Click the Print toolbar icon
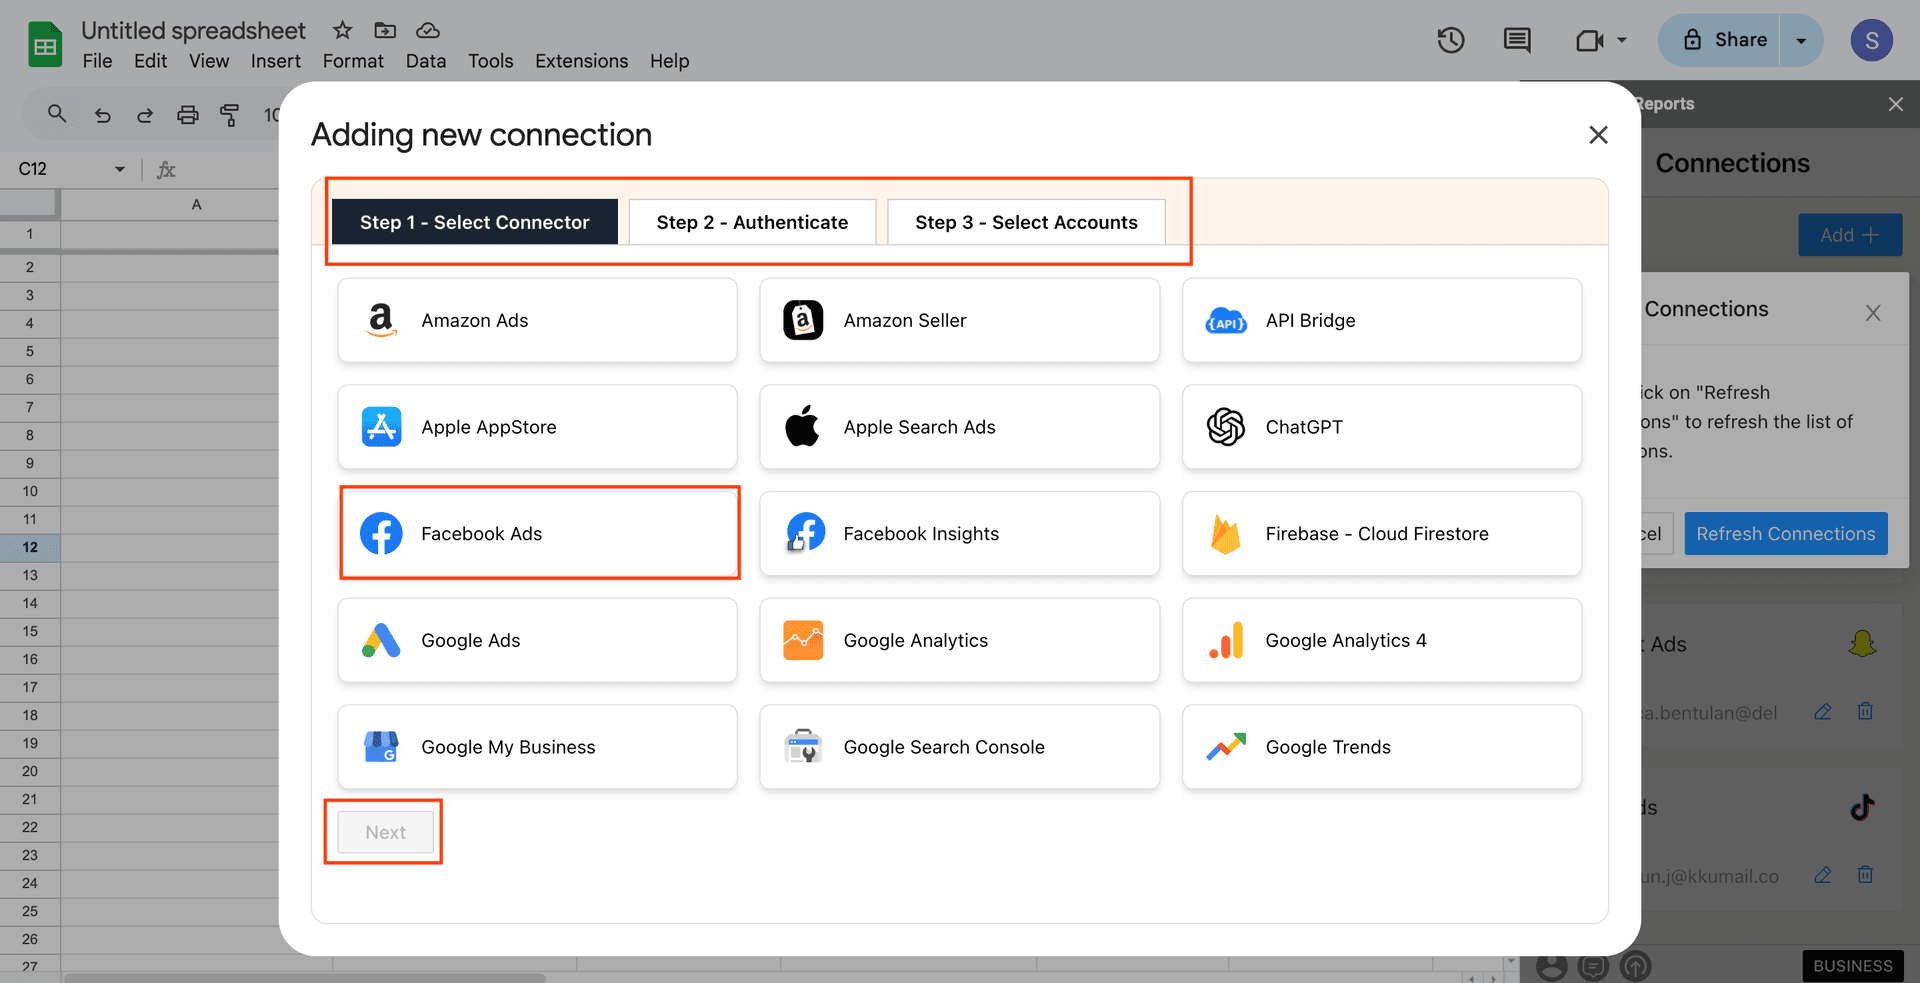This screenshot has width=1920, height=983. (187, 115)
